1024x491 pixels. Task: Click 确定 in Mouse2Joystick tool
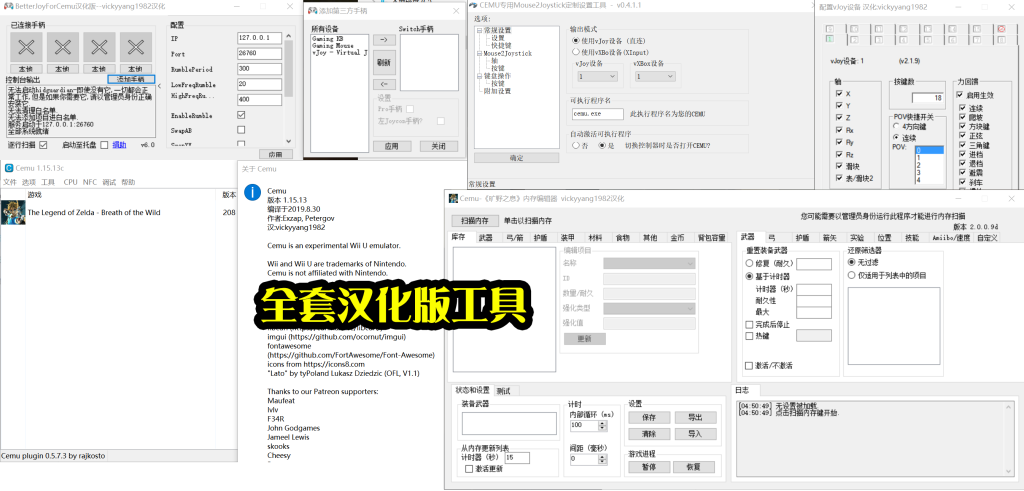point(516,158)
